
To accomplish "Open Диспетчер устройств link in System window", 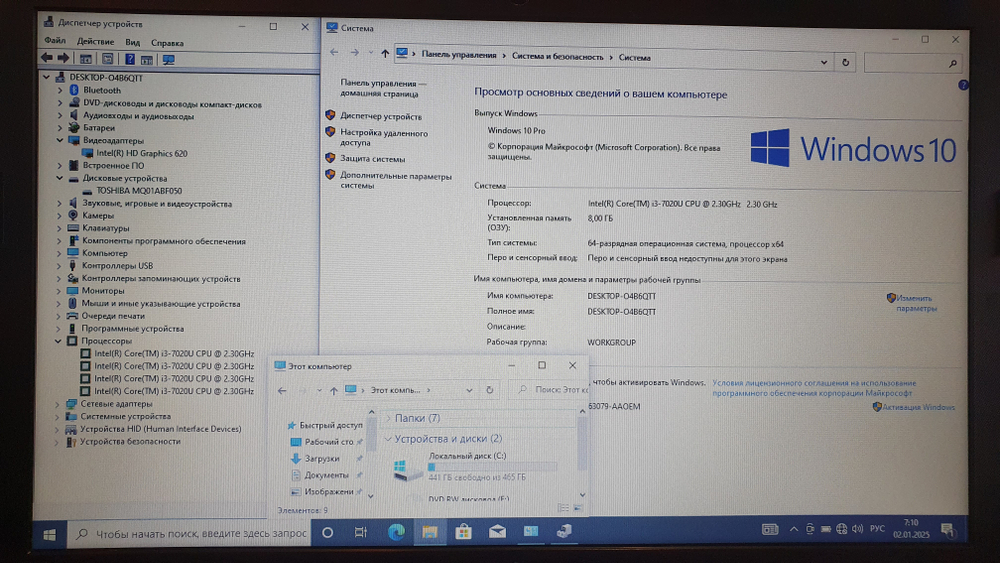I will coord(380,117).
